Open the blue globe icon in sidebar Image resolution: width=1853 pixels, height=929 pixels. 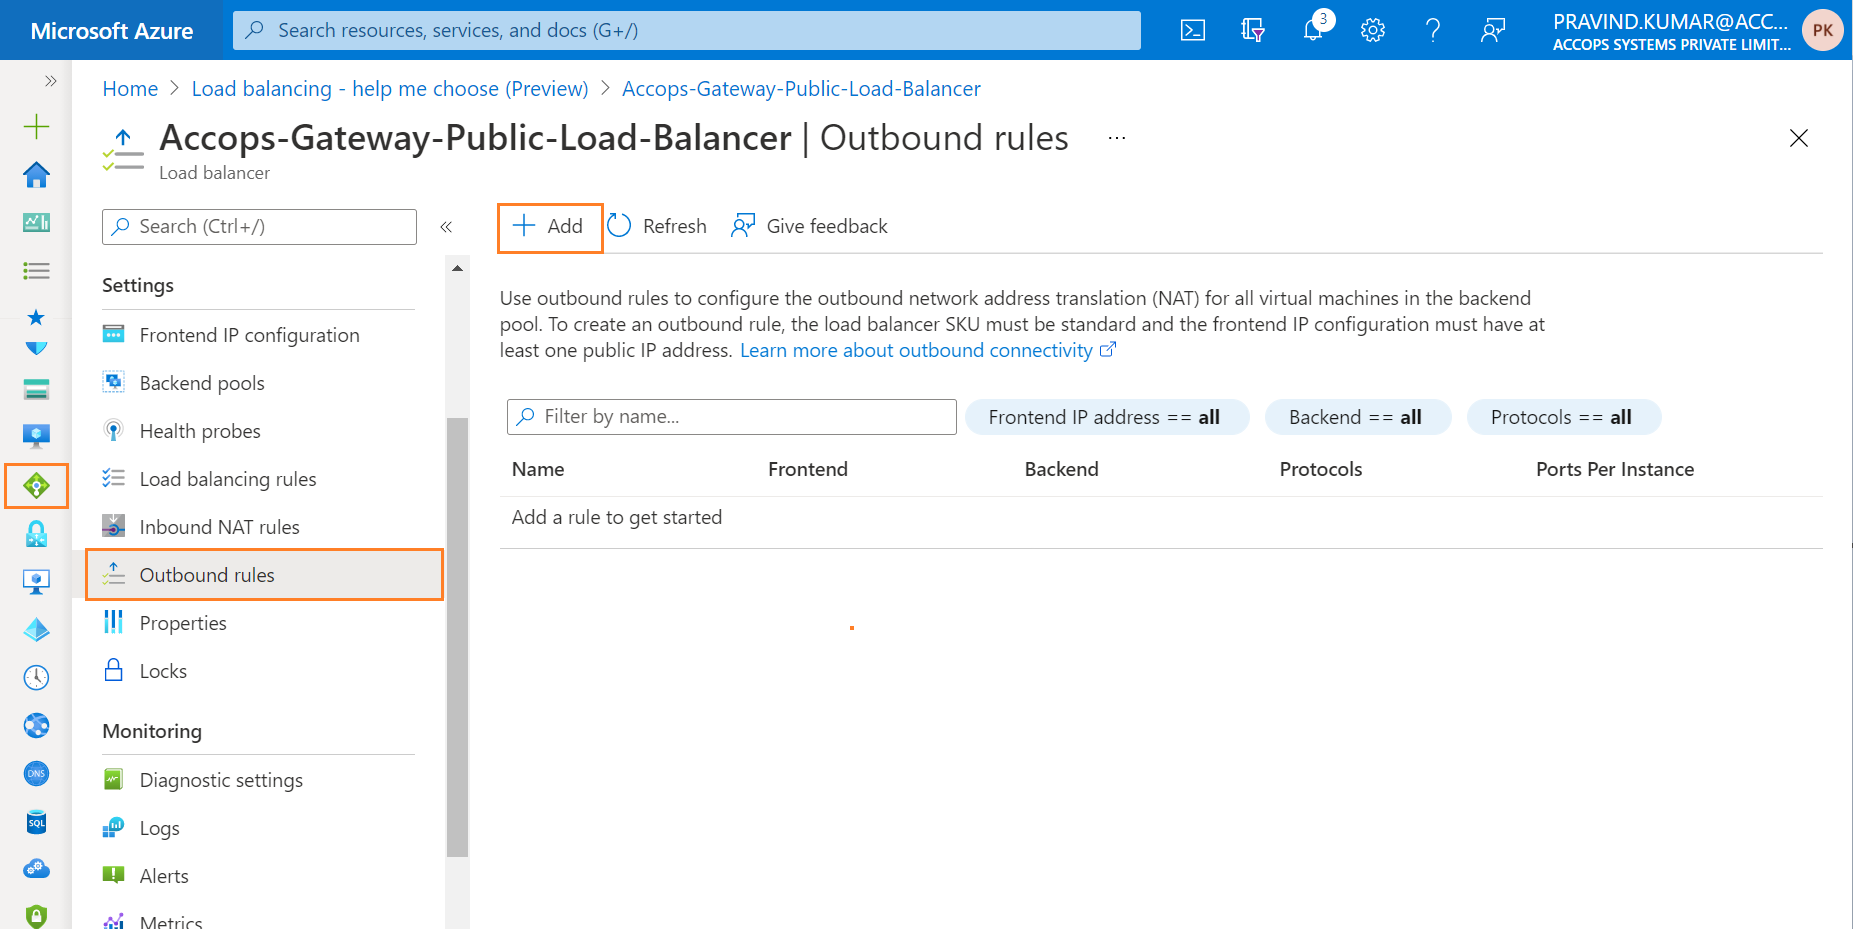(36, 726)
